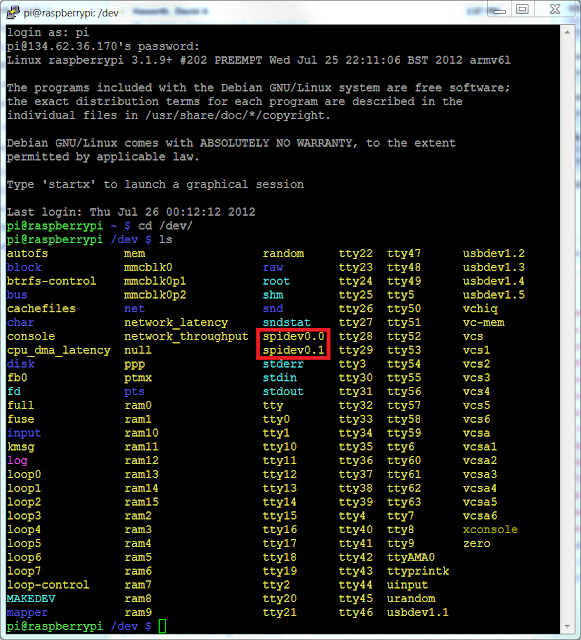
Task: Click the 'cachefiles' entry
Action: pos(41,309)
